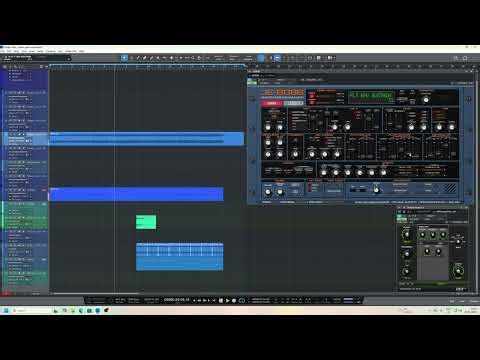This screenshot has height=360, width=480.
Task: Select the small green clip in the arrangement
Action: (146, 222)
